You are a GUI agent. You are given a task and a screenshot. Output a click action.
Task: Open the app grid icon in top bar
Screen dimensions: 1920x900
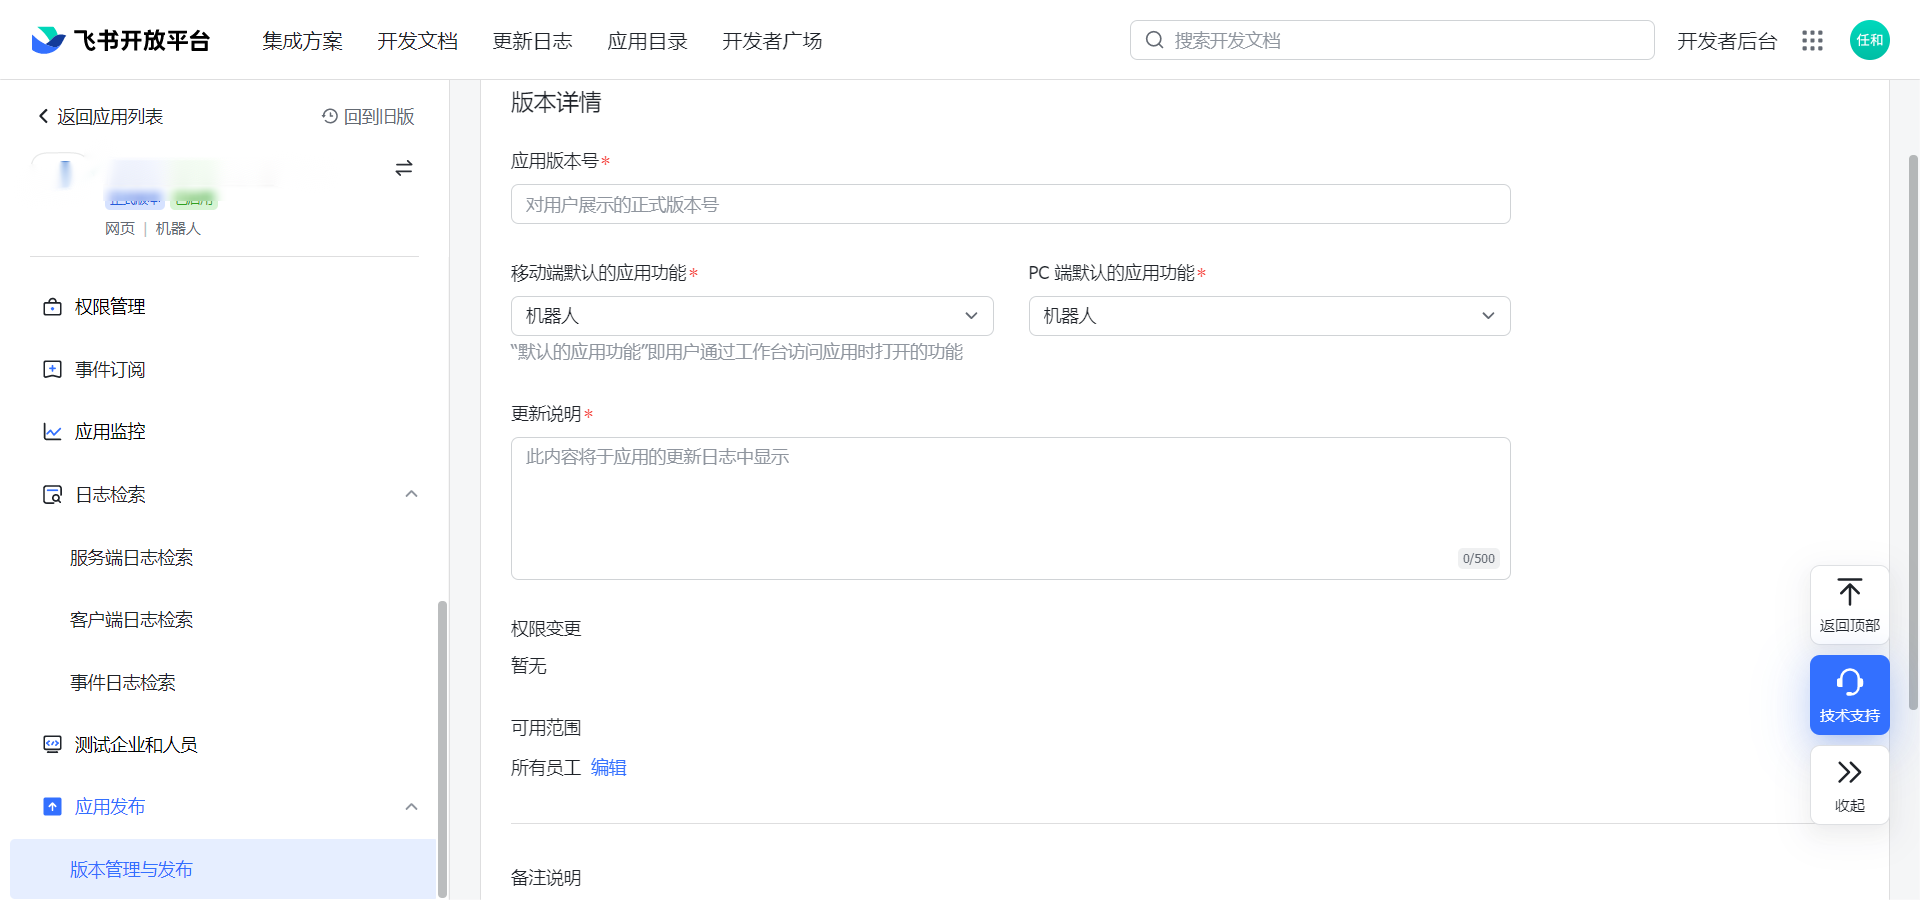point(1813,40)
